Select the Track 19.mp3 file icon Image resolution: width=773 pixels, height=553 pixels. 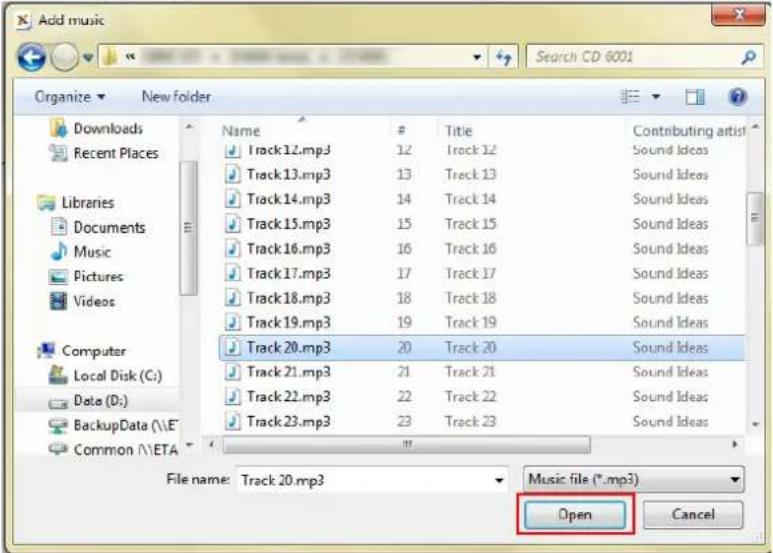coord(233,322)
